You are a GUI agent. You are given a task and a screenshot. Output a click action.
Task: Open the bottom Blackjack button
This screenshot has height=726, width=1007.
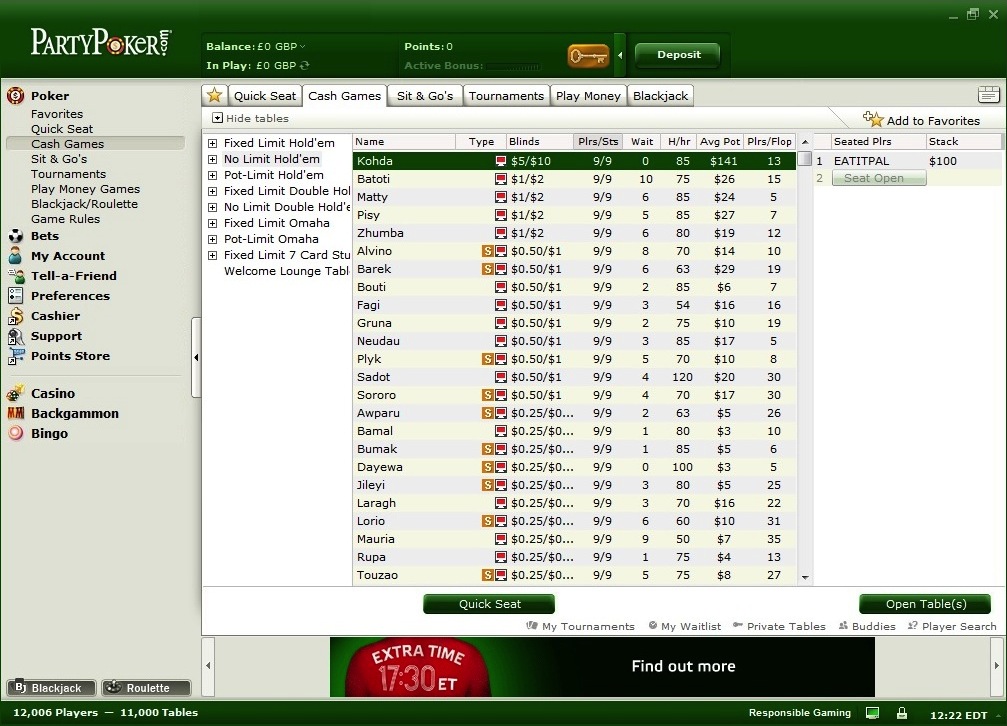point(51,687)
